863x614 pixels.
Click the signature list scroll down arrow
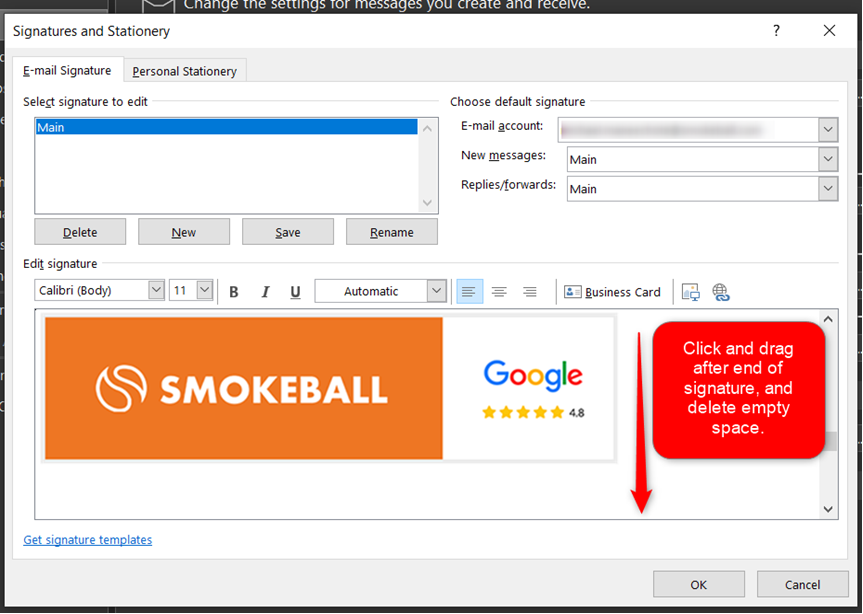(x=427, y=203)
